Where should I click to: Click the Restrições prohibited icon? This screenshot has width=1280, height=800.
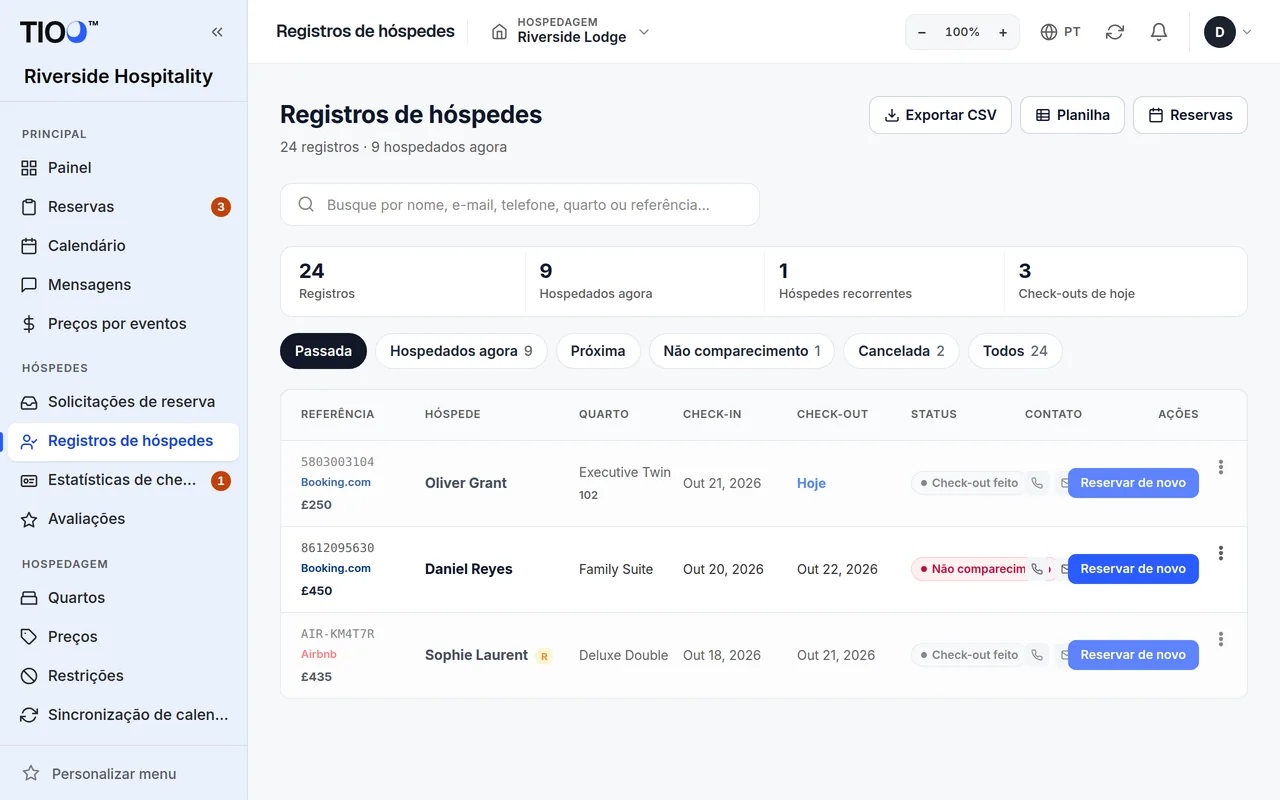(x=29, y=676)
